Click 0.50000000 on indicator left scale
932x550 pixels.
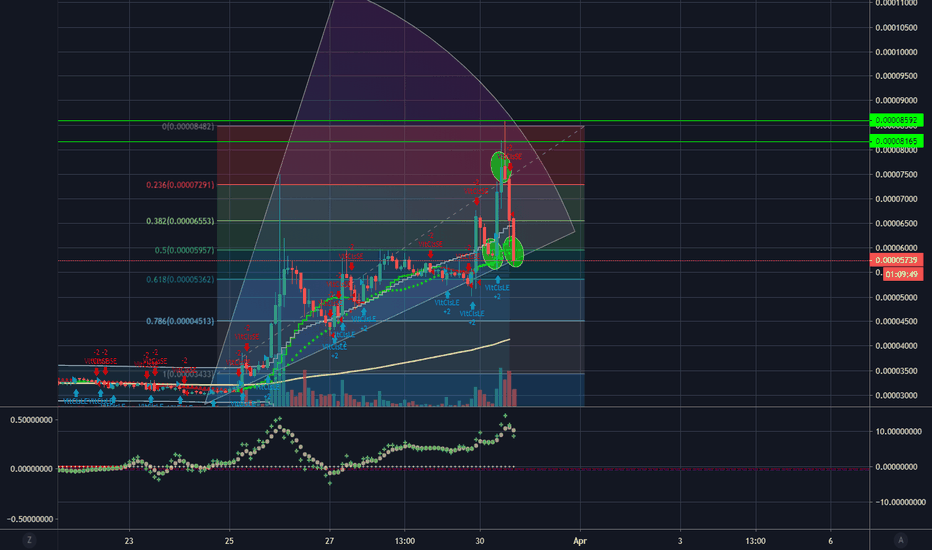point(32,420)
